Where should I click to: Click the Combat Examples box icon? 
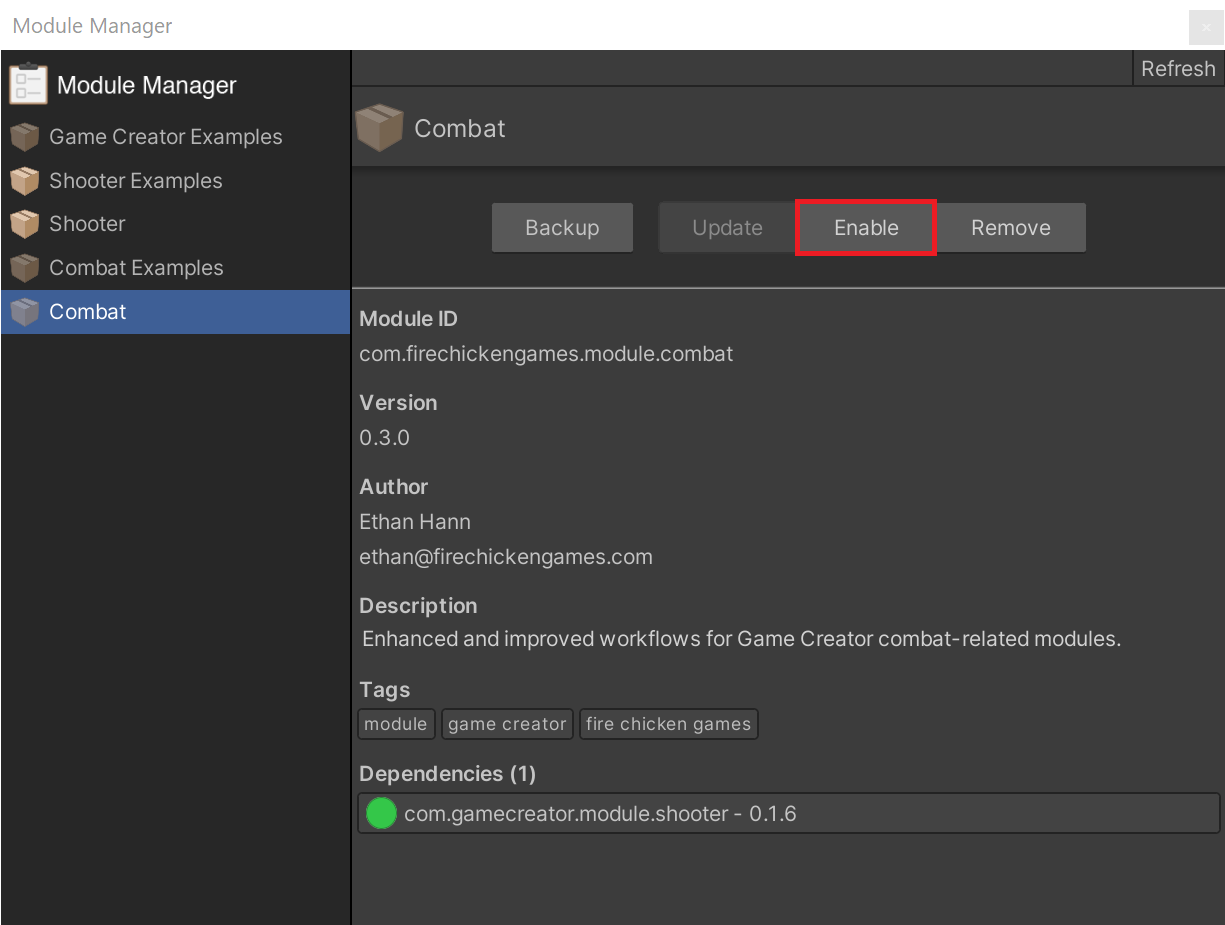click(x=25, y=268)
